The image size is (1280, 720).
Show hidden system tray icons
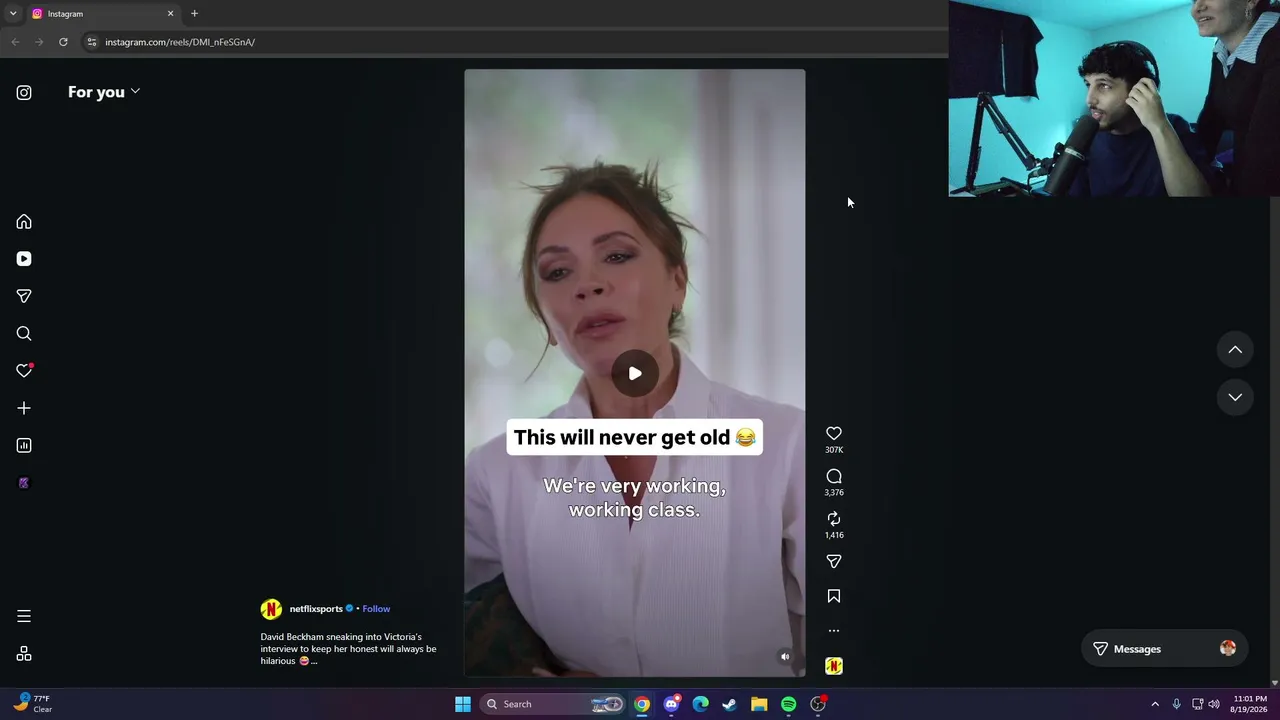(1155, 704)
